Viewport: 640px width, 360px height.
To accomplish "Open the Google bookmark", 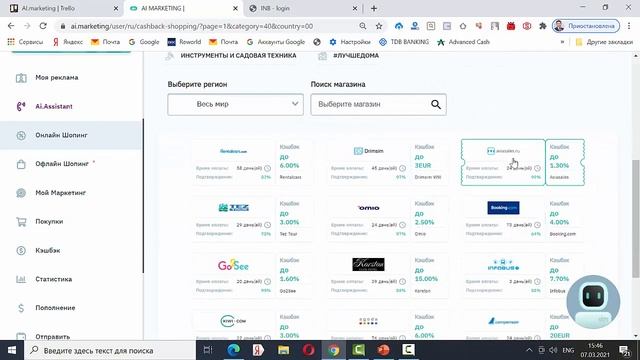I will [144, 42].
